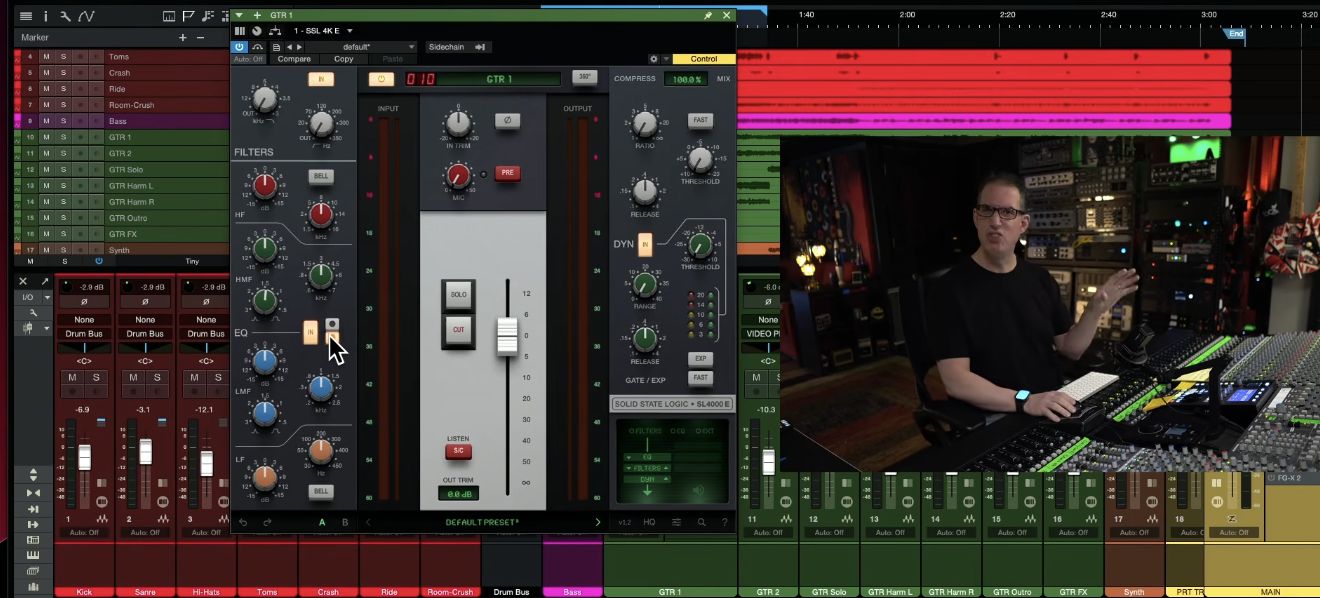Click the plus icon in plugin title bar

[x=257, y=16]
